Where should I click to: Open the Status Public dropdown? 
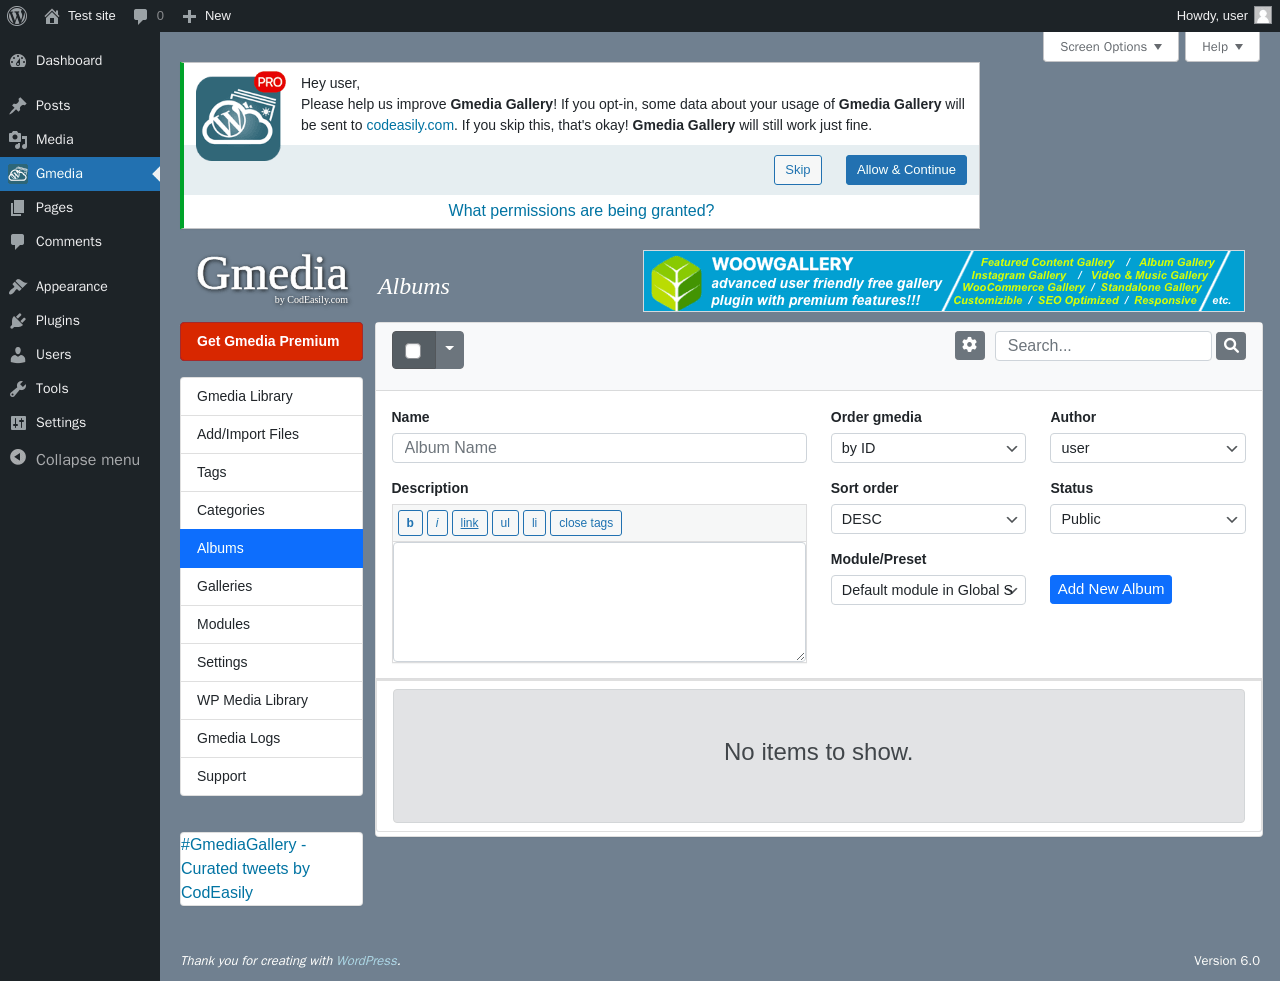click(1148, 519)
